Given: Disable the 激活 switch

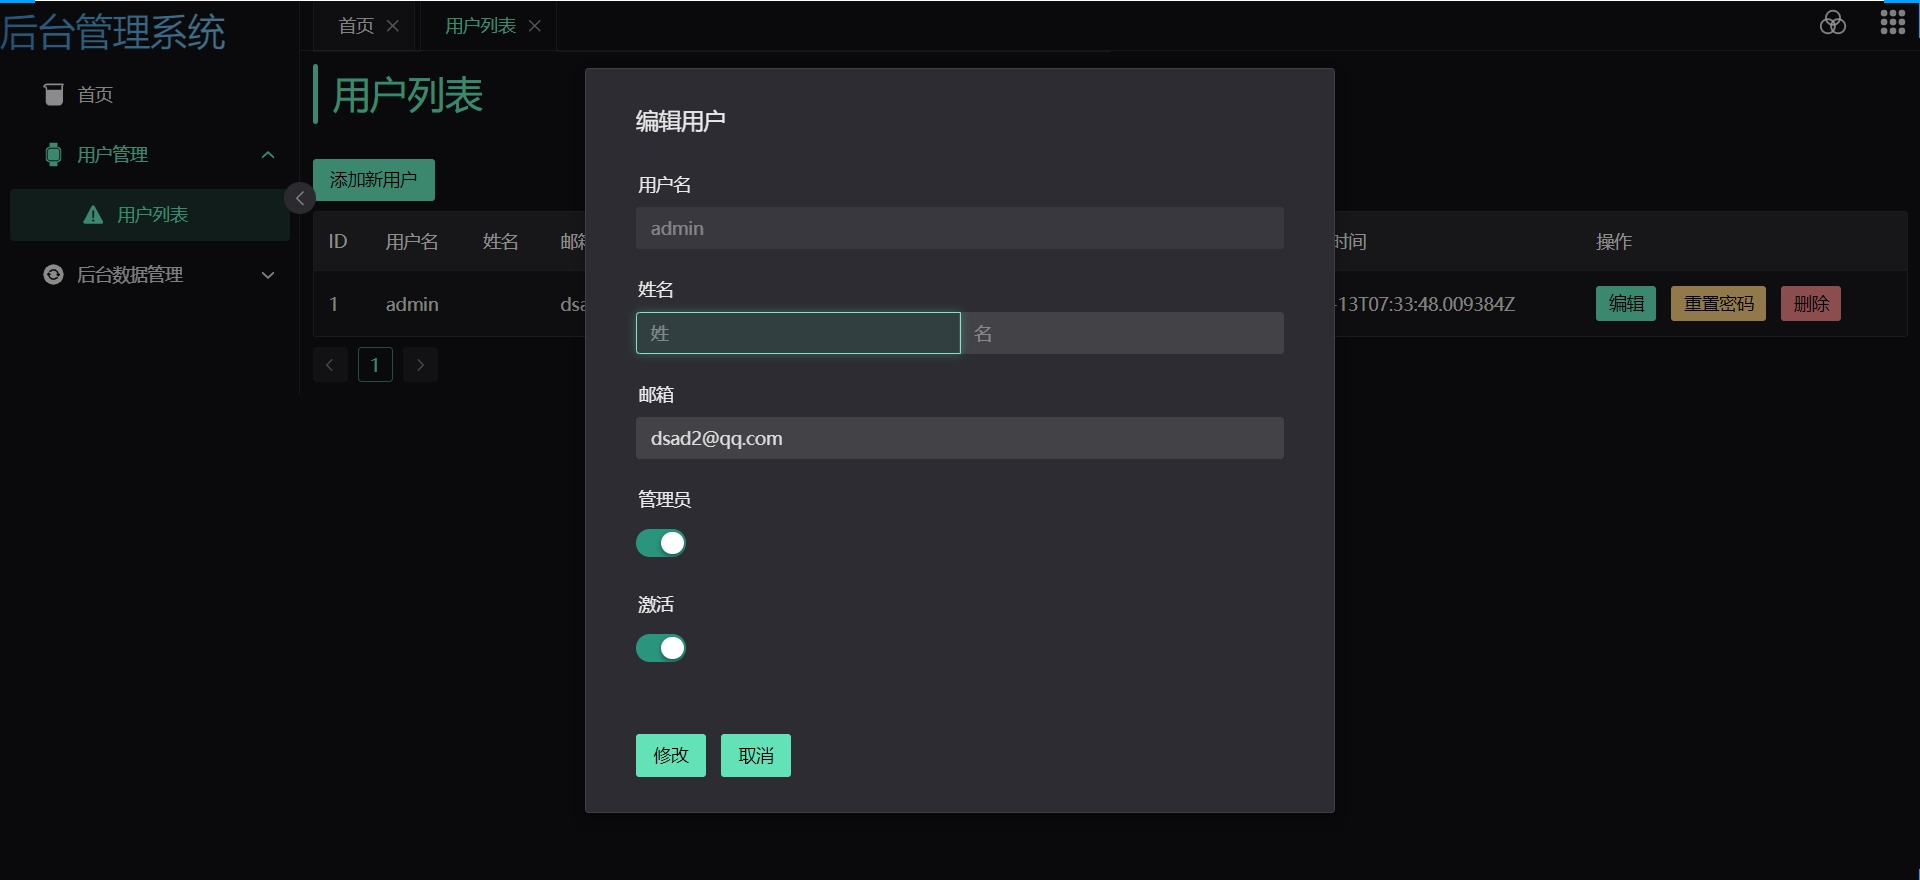Looking at the screenshot, I should 661,648.
